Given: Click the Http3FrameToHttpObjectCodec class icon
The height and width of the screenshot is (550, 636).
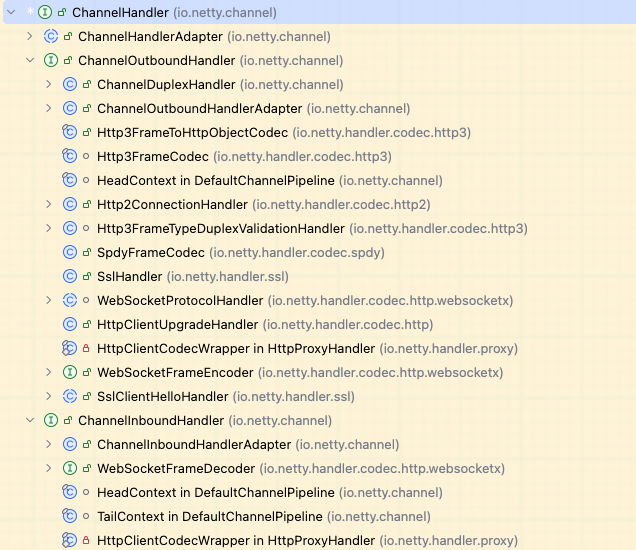Looking at the screenshot, I should (x=70, y=132).
